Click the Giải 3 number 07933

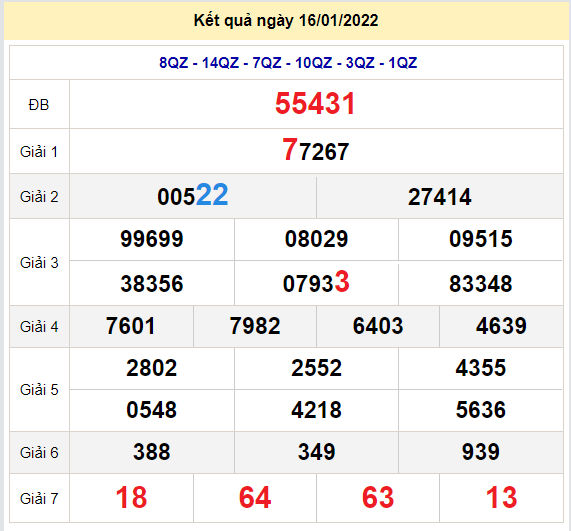(x=316, y=282)
